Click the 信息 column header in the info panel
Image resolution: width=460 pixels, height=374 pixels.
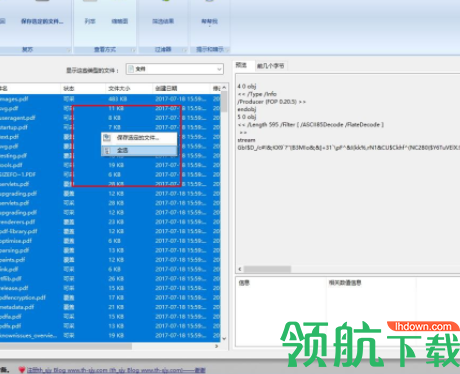pos(244,283)
